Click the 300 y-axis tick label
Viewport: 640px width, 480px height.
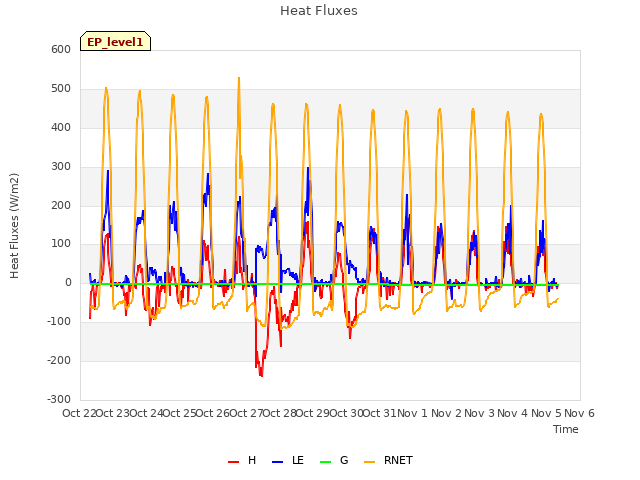point(61,167)
